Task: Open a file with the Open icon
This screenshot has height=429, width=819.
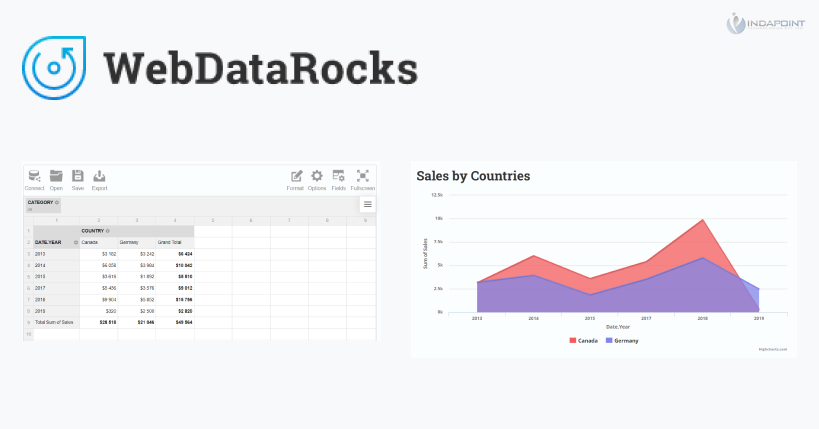Action: click(56, 177)
